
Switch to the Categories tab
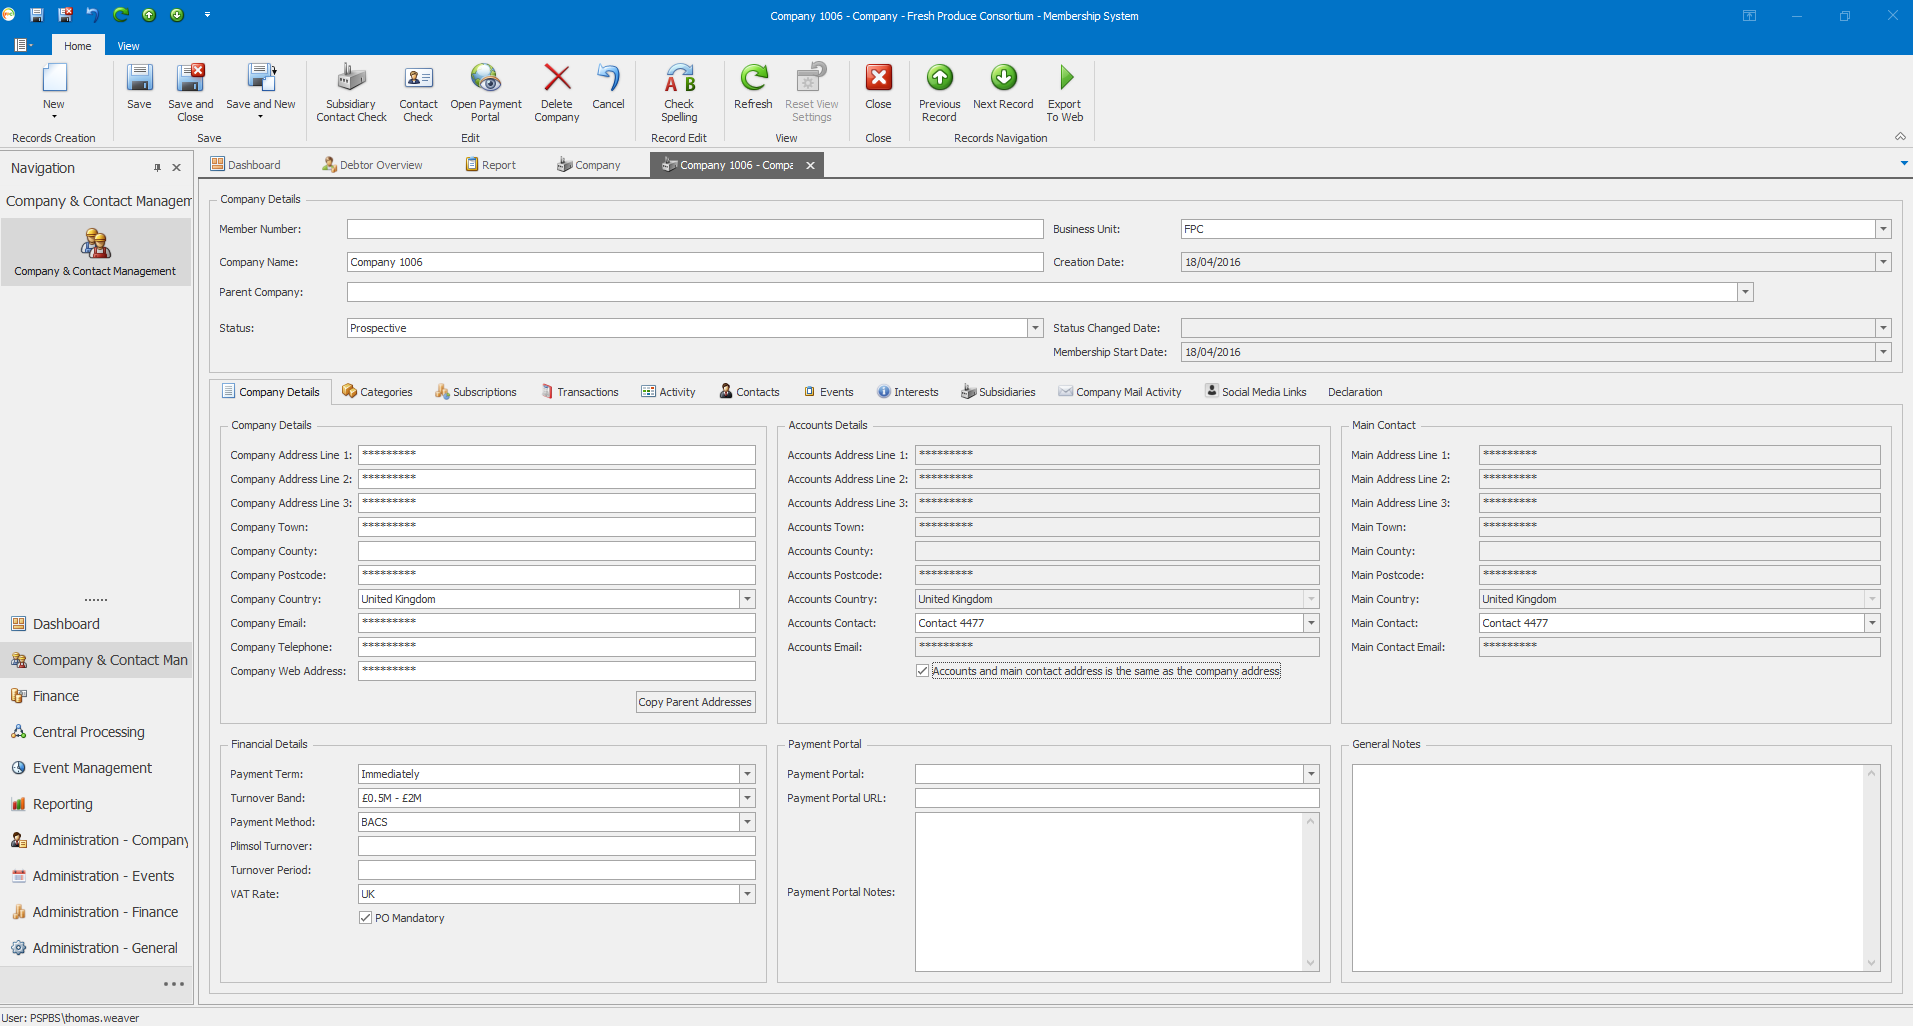click(377, 392)
